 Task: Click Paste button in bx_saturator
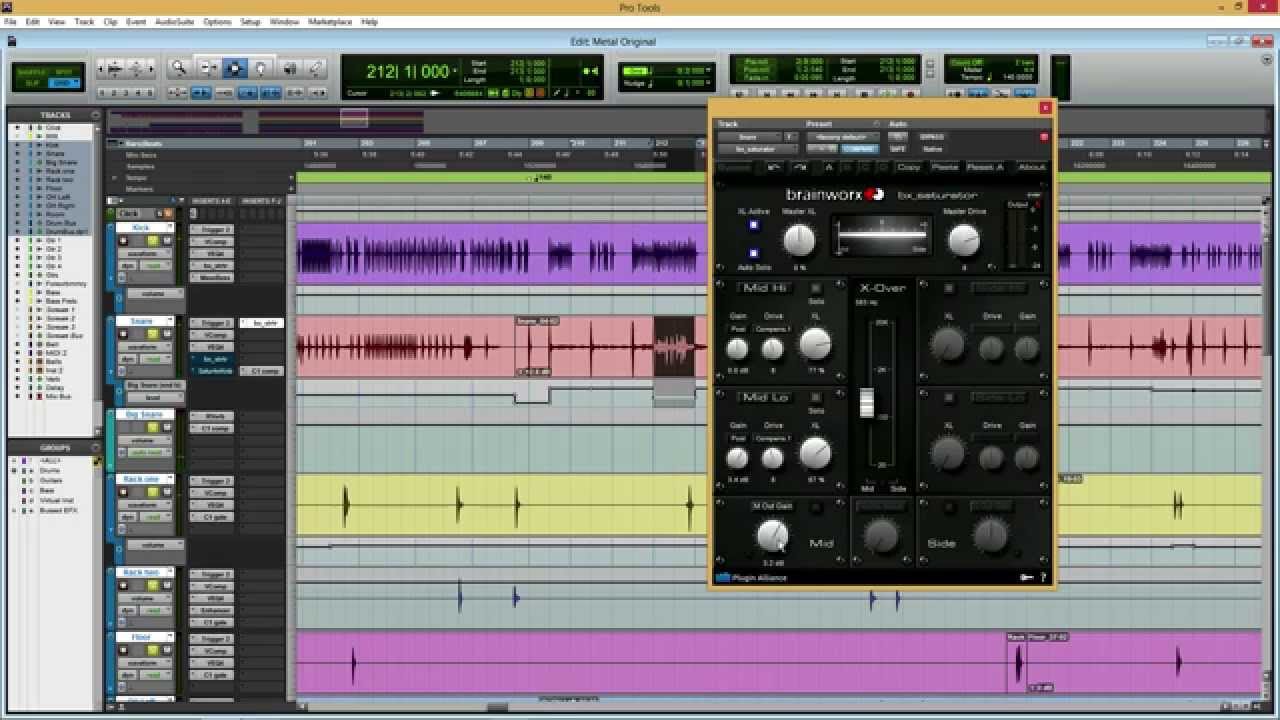click(x=944, y=167)
